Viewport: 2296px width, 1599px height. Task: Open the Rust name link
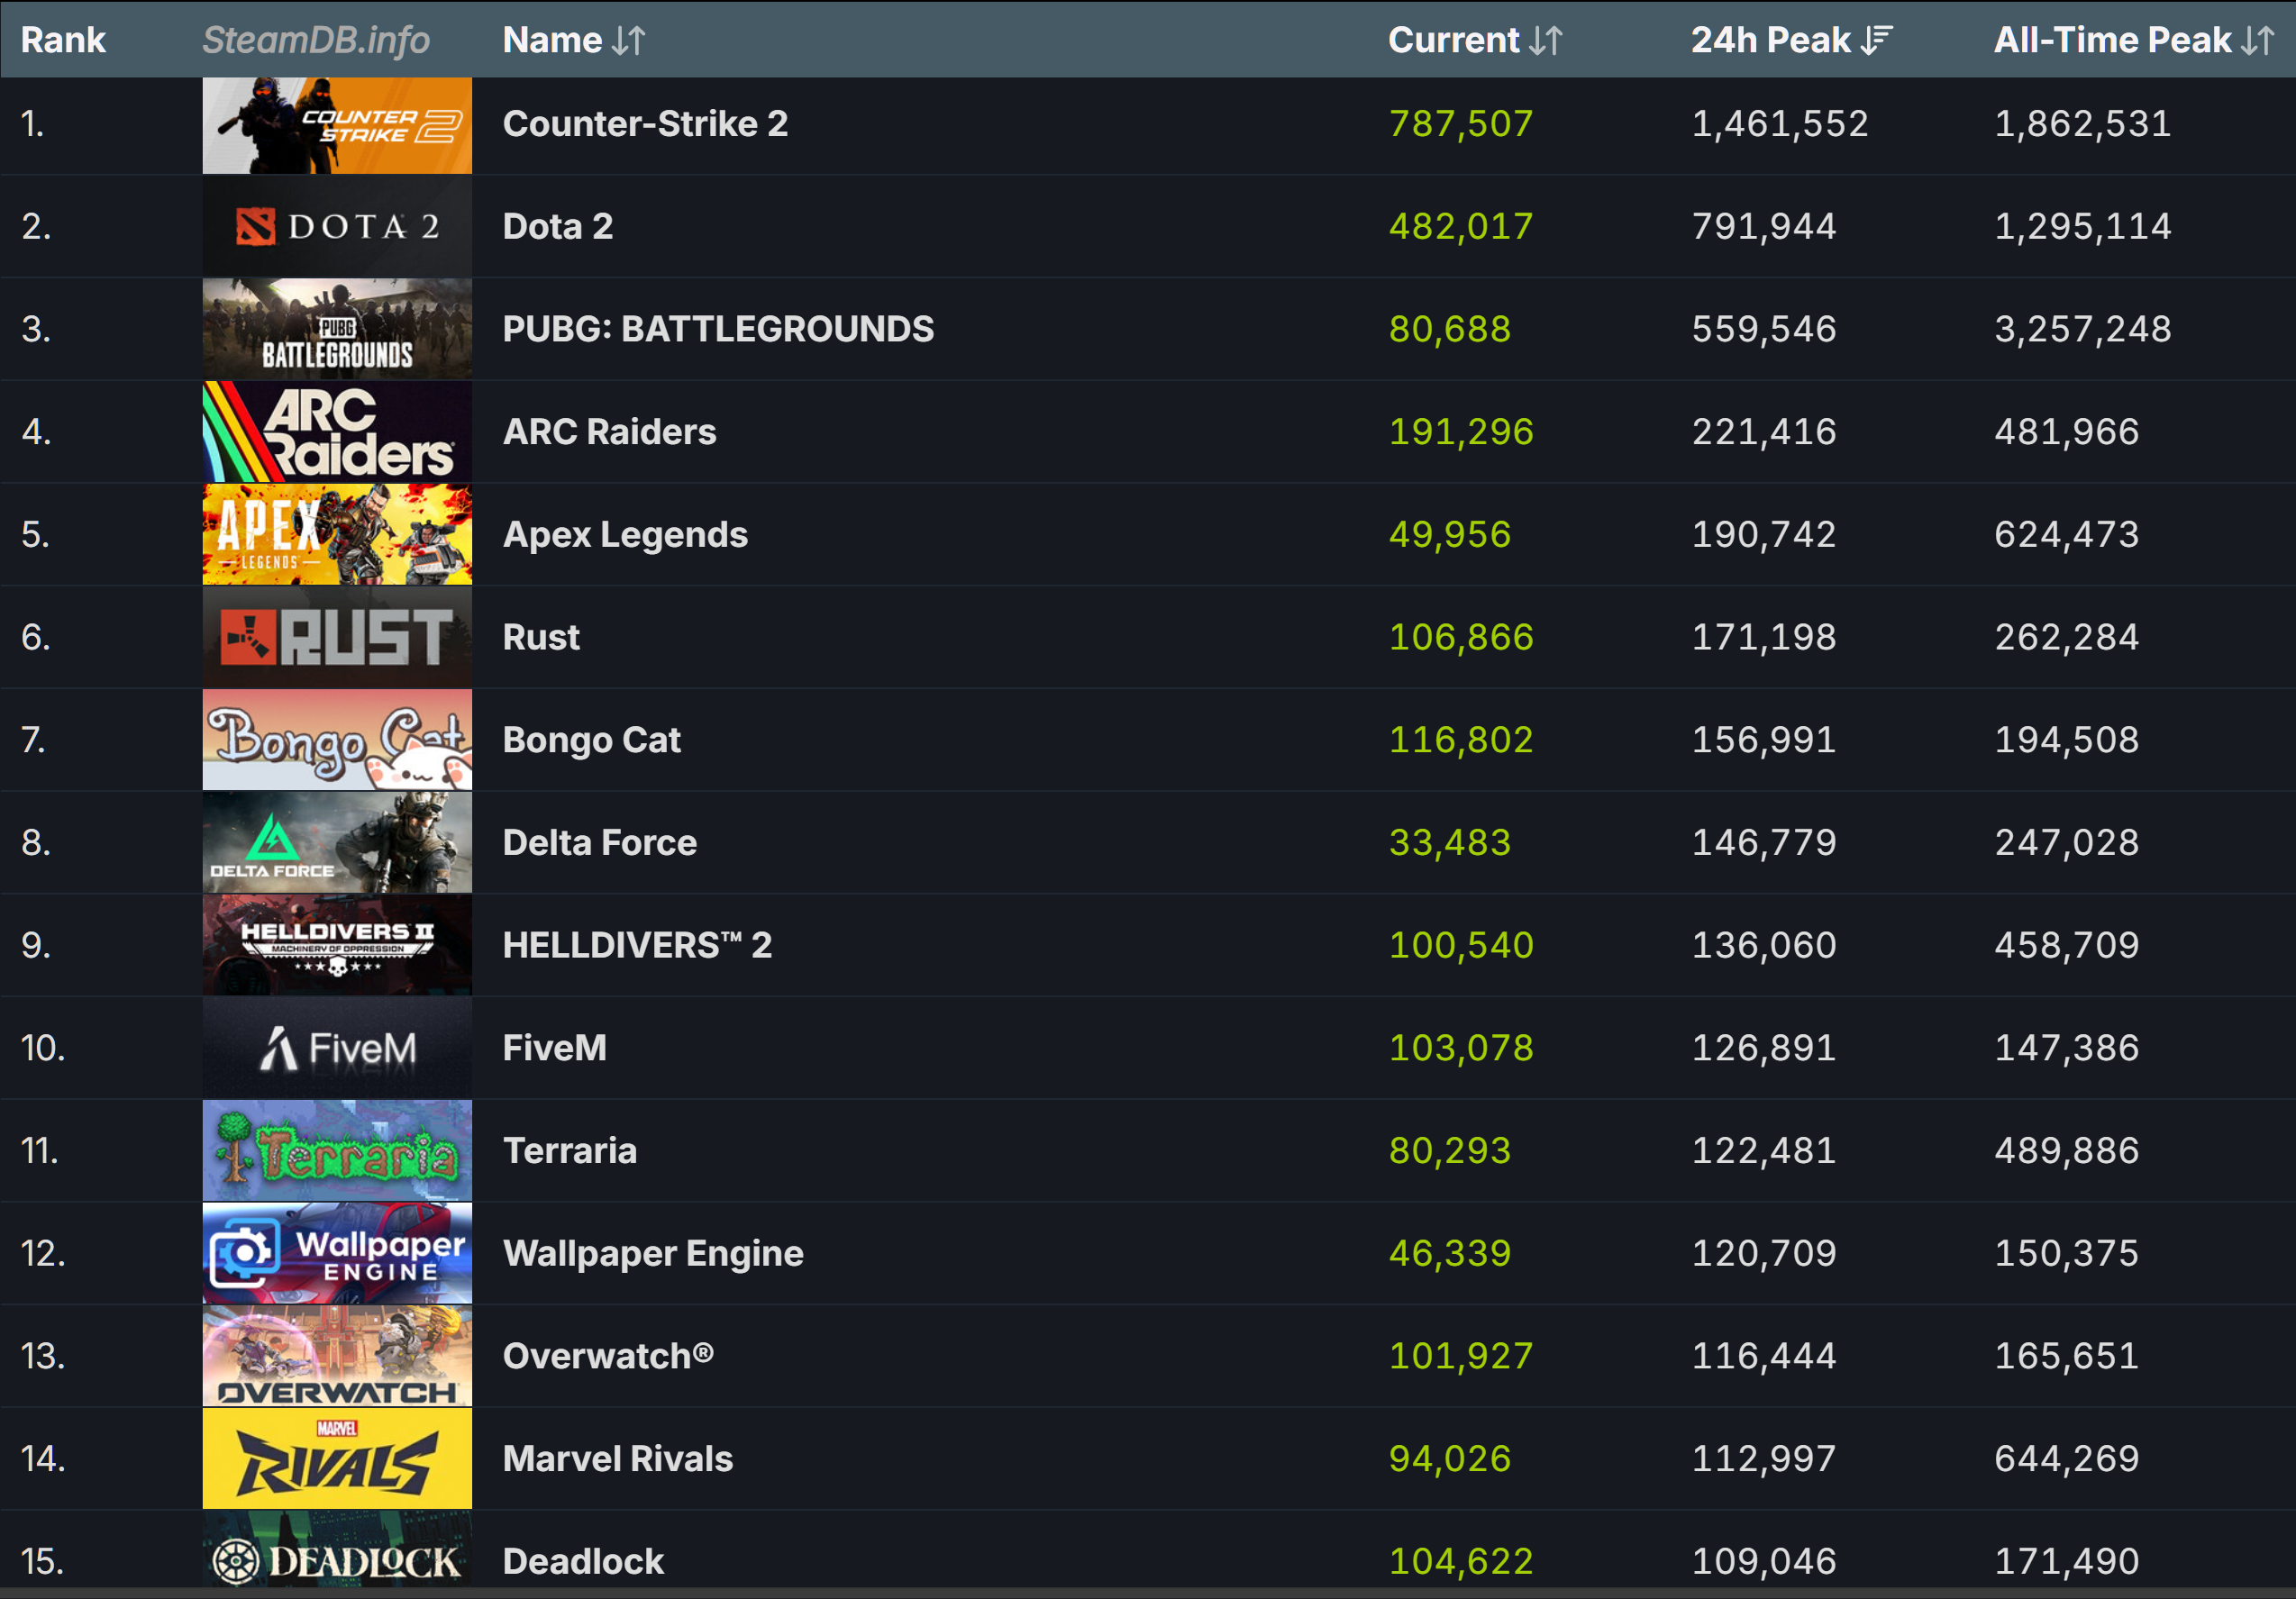point(541,638)
